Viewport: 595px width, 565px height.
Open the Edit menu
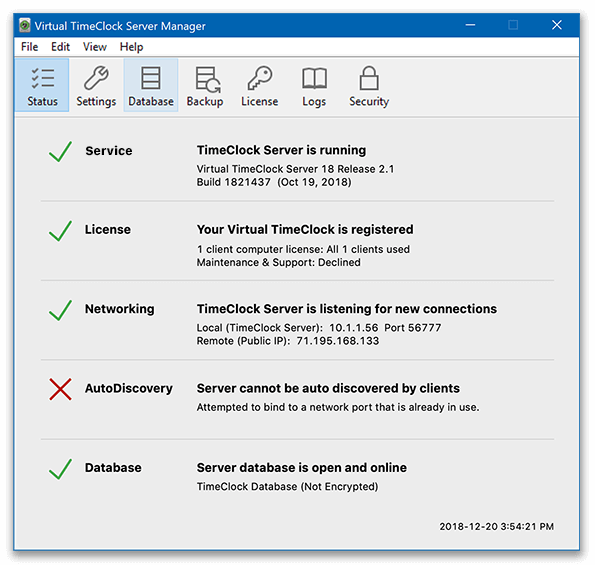tap(60, 47)
